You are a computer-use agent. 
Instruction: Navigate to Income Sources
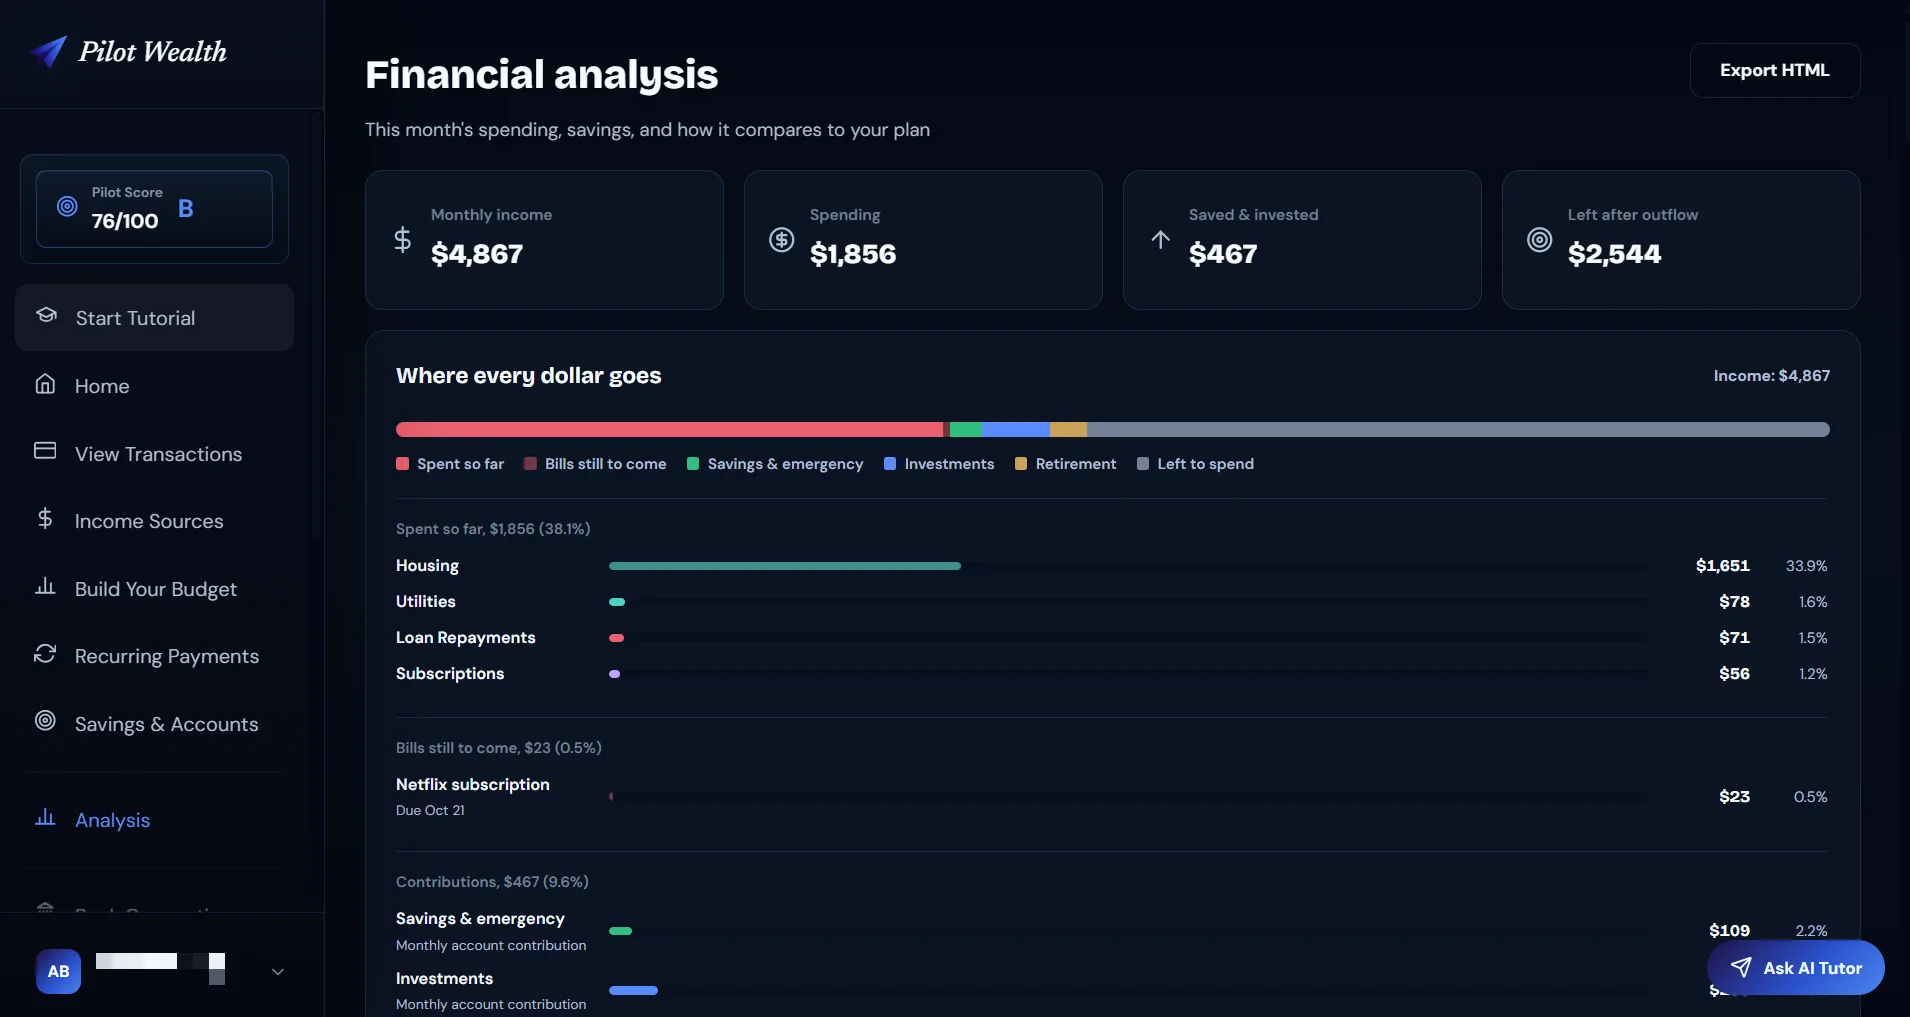click(154, 521)
